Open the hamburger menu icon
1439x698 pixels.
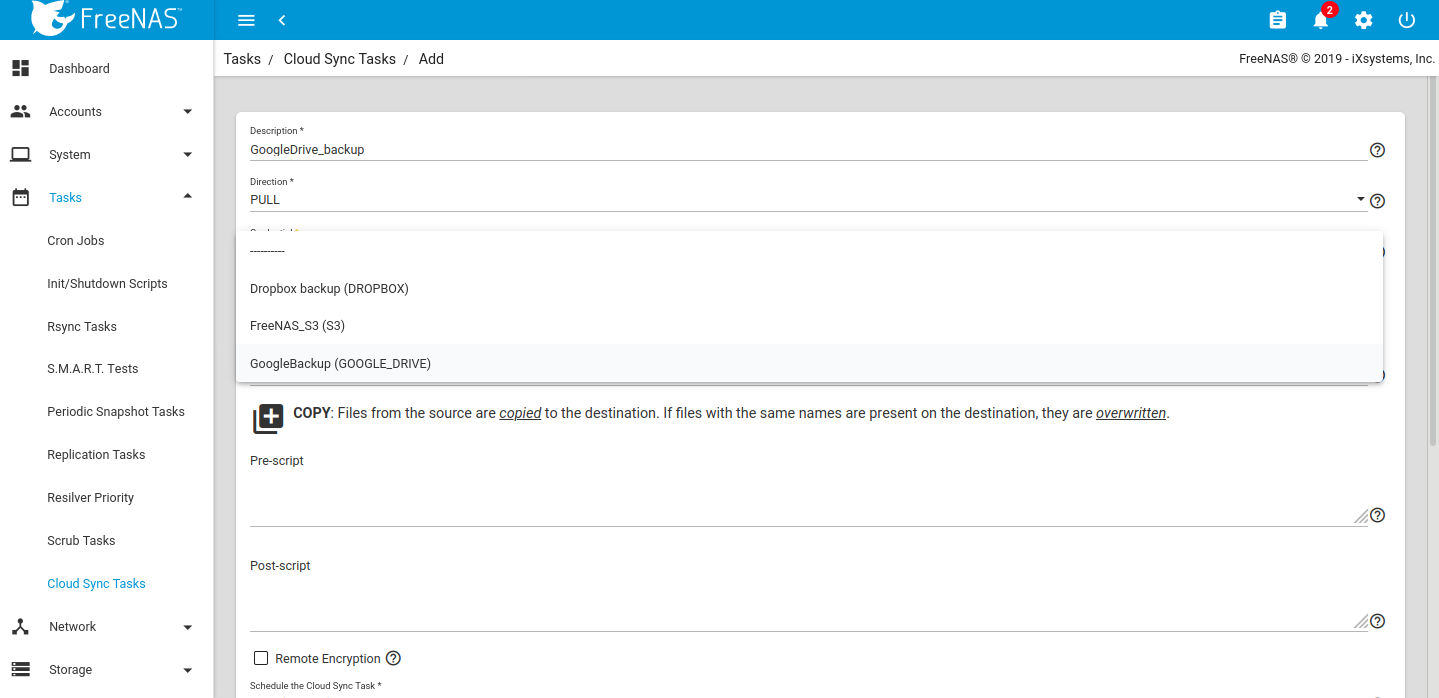[x=246, y=20]
